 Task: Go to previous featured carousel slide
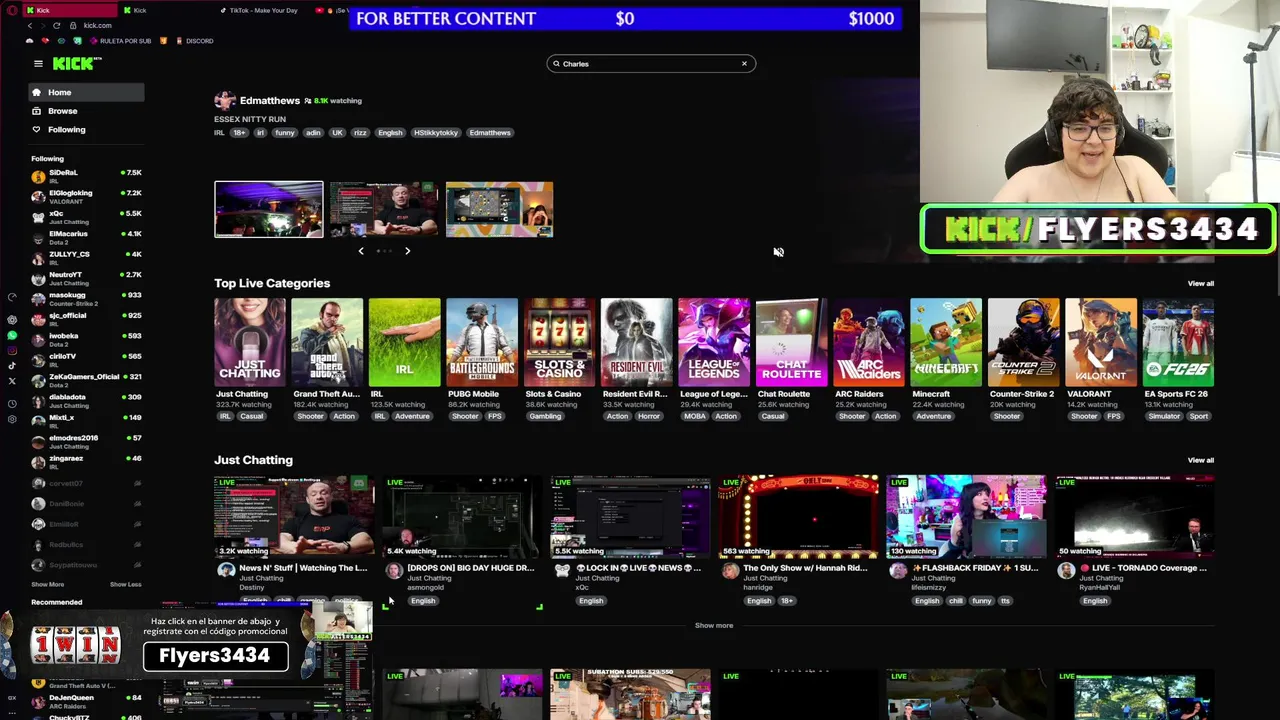[361, 251]
